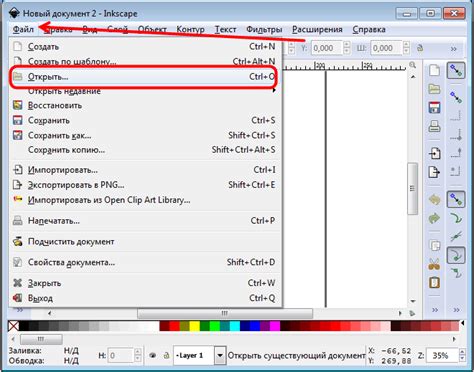Screen dimensions: 474x372
Task: Choose Импортировать... menu entry
Action: point(145,170)
